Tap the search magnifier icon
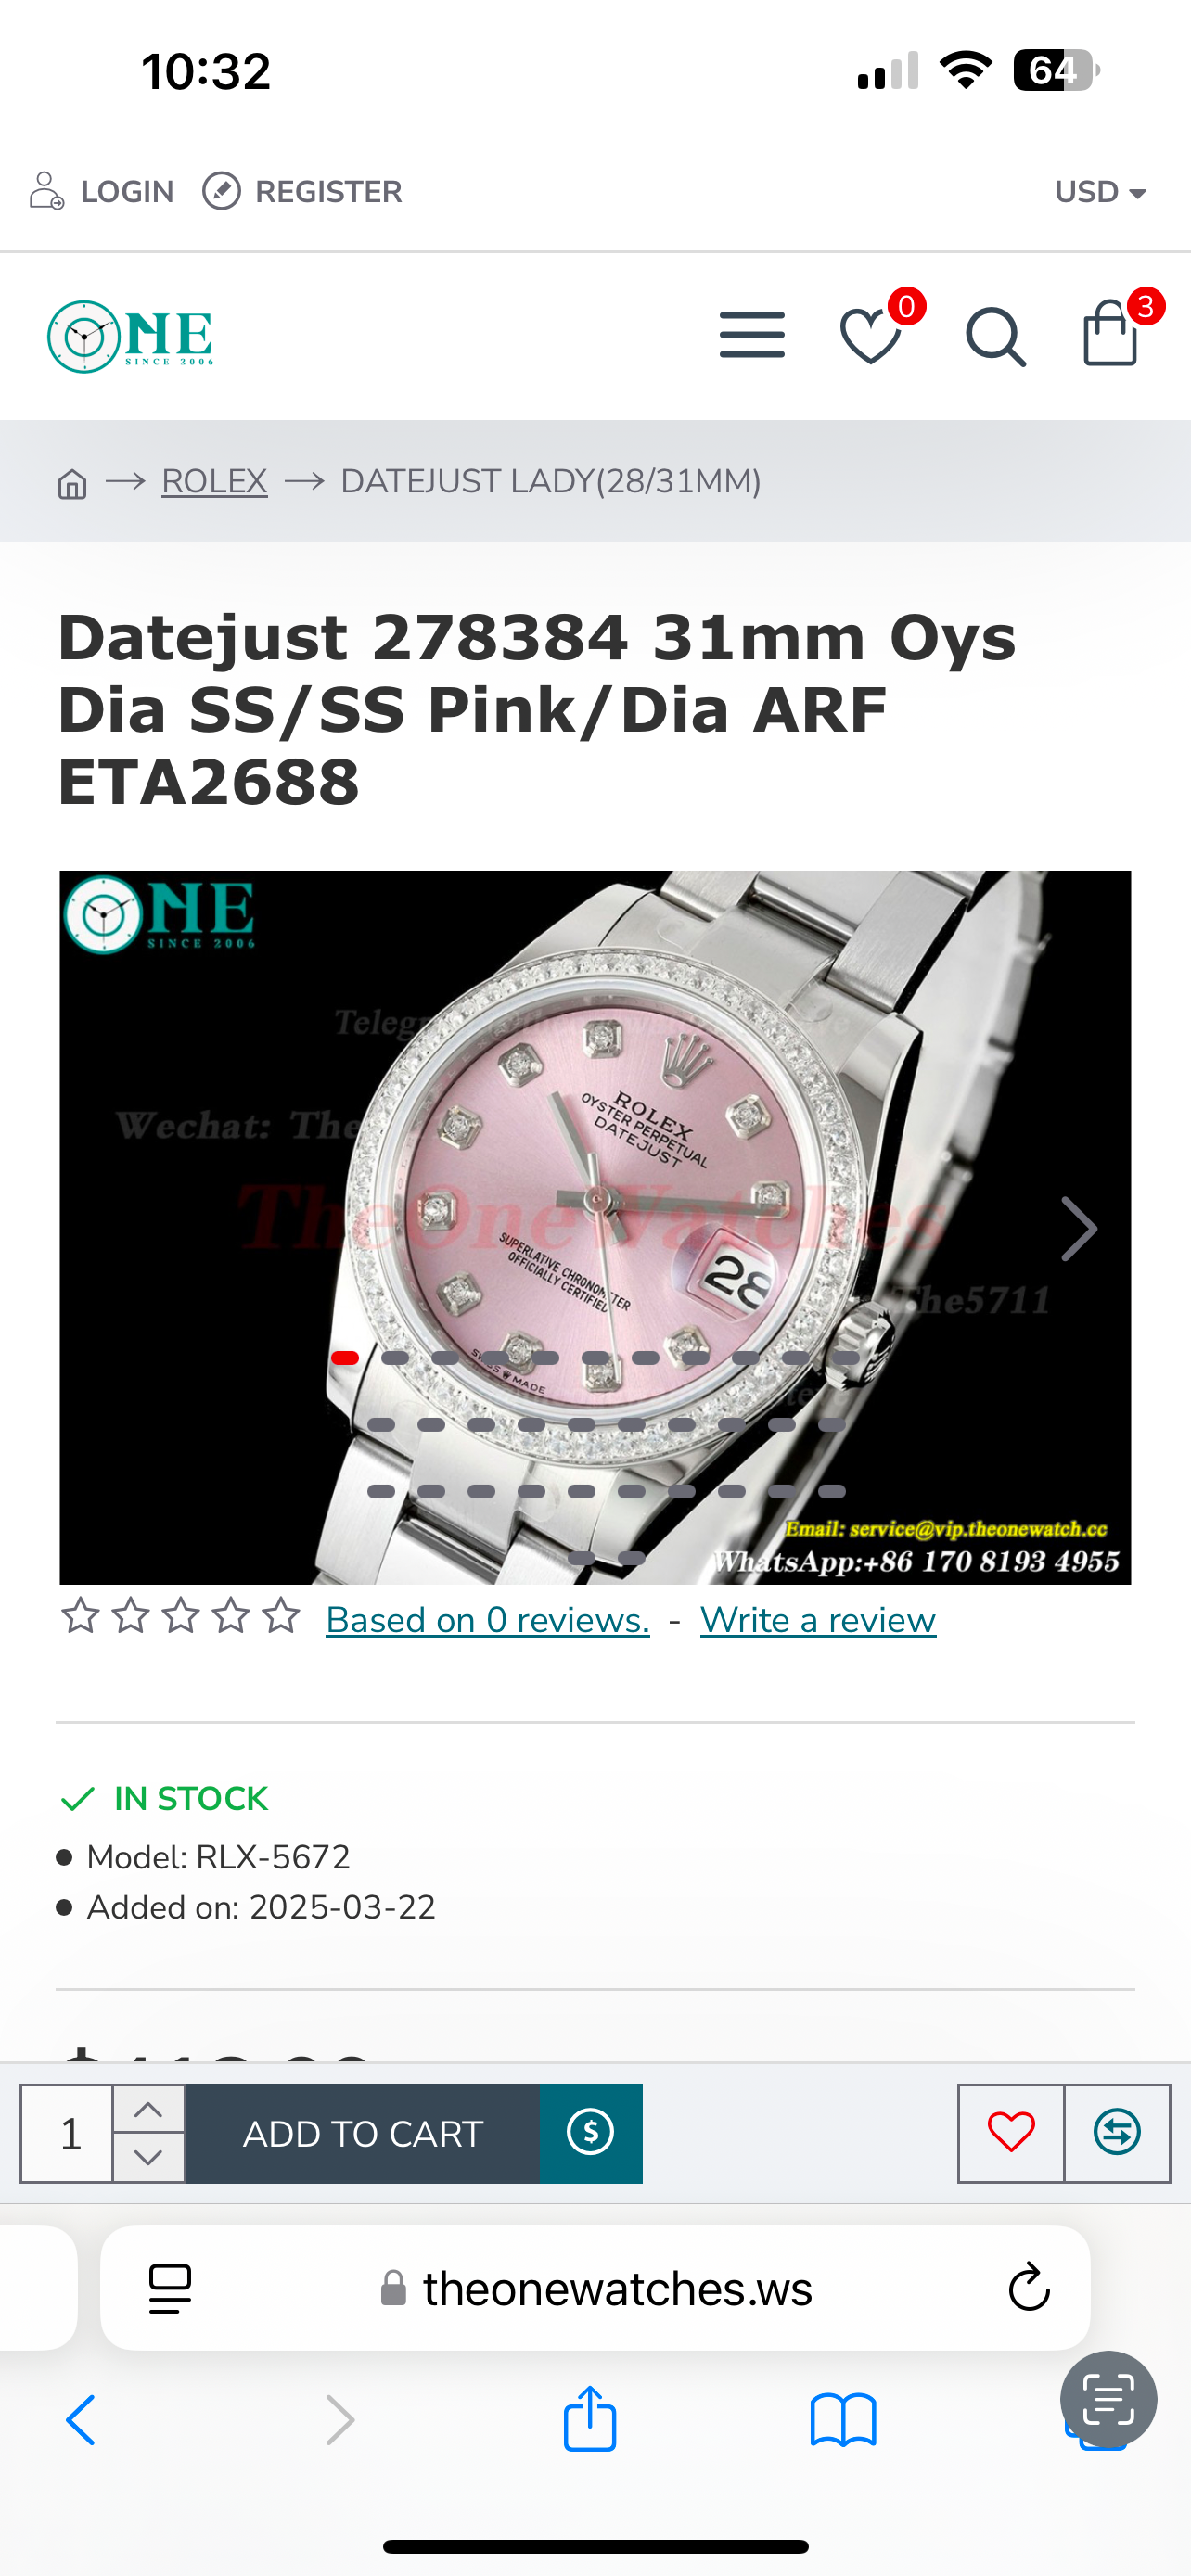1191x2576 pixels. click(x=995, y=337)
